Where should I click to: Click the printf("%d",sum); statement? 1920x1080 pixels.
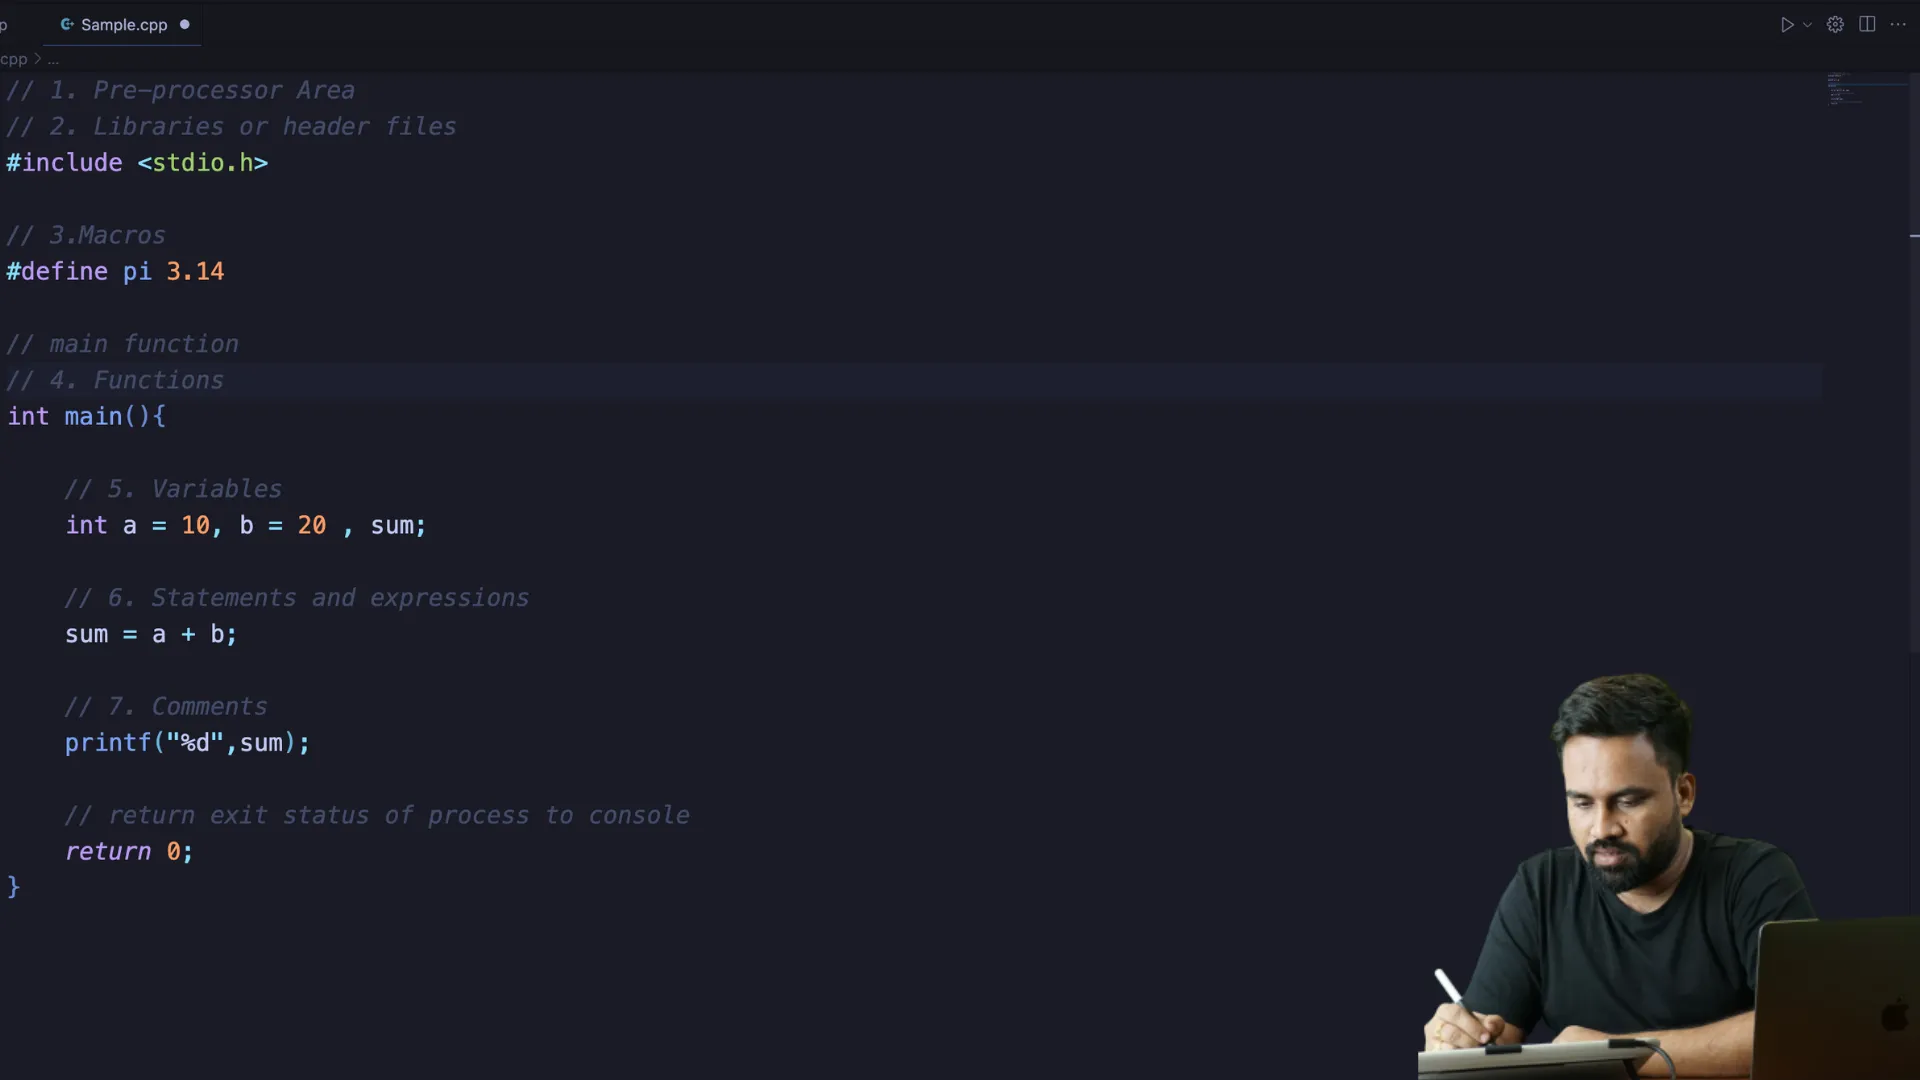[187, 743]
